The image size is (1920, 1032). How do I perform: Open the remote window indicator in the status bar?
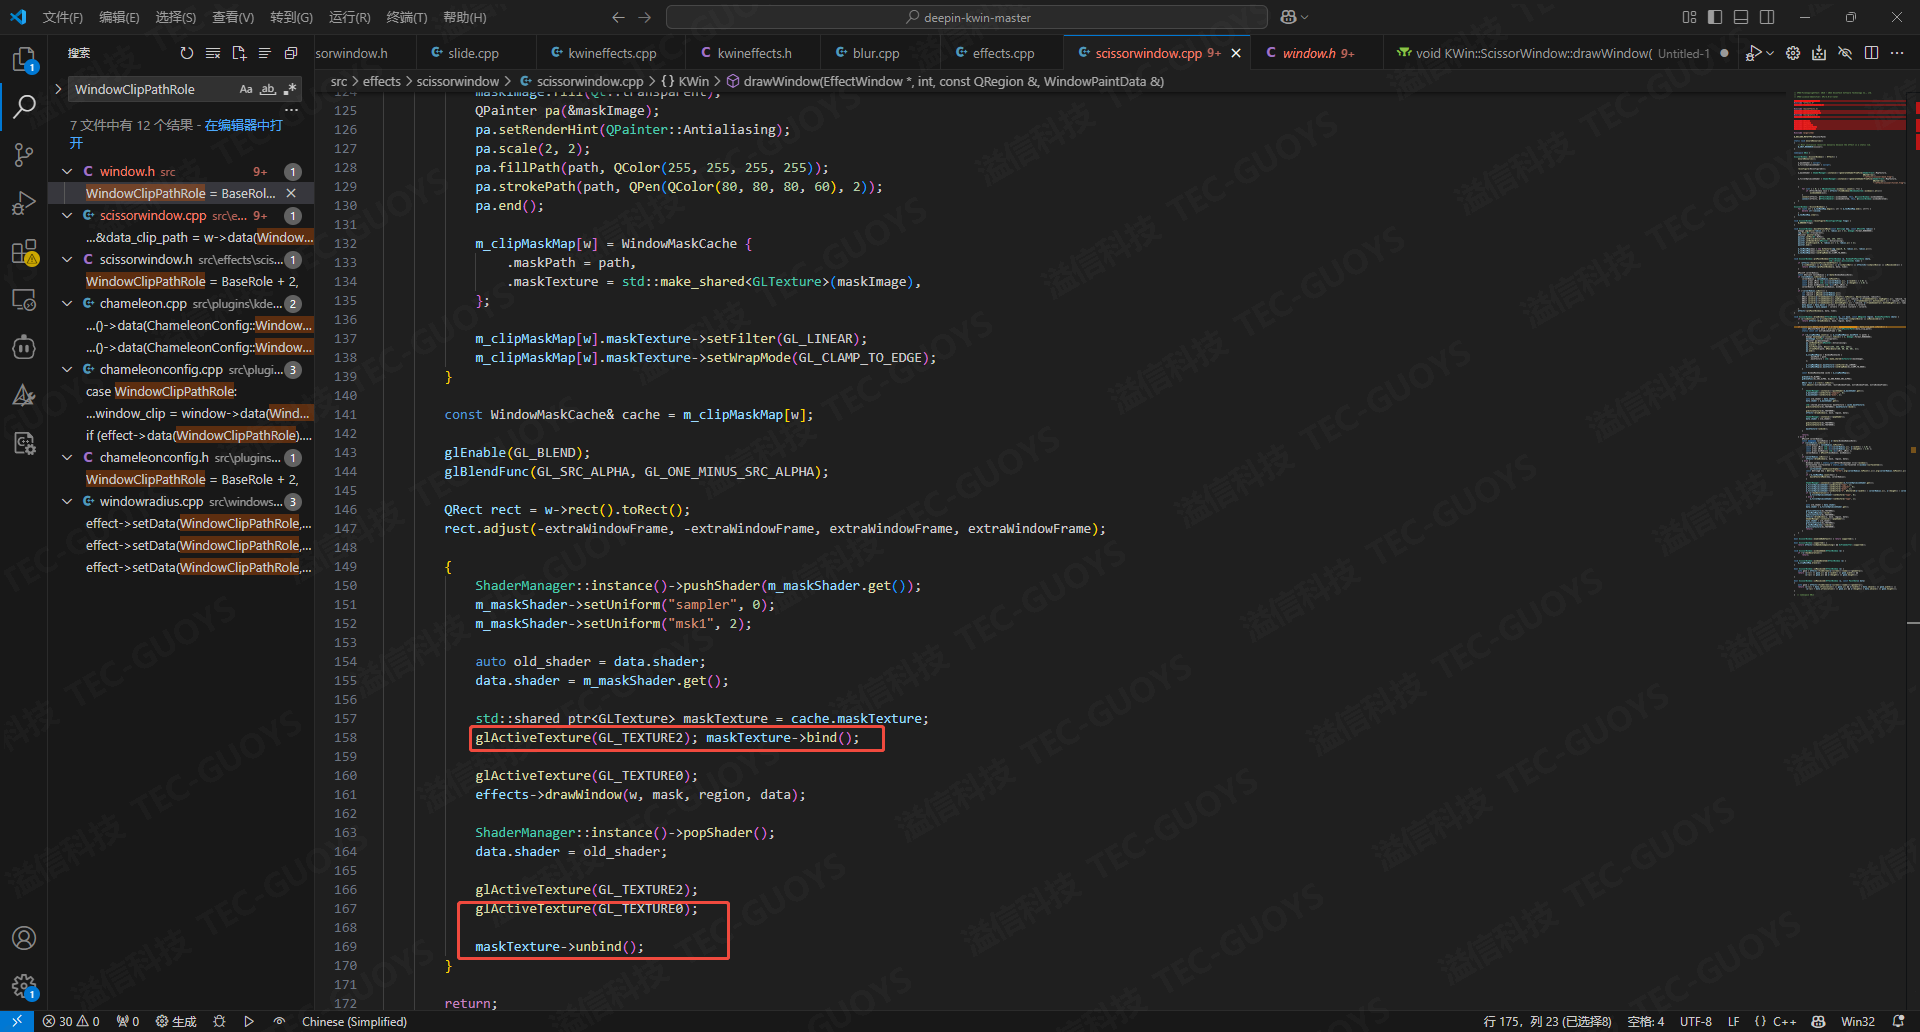pyautogui.click(x=17, y=1021)
